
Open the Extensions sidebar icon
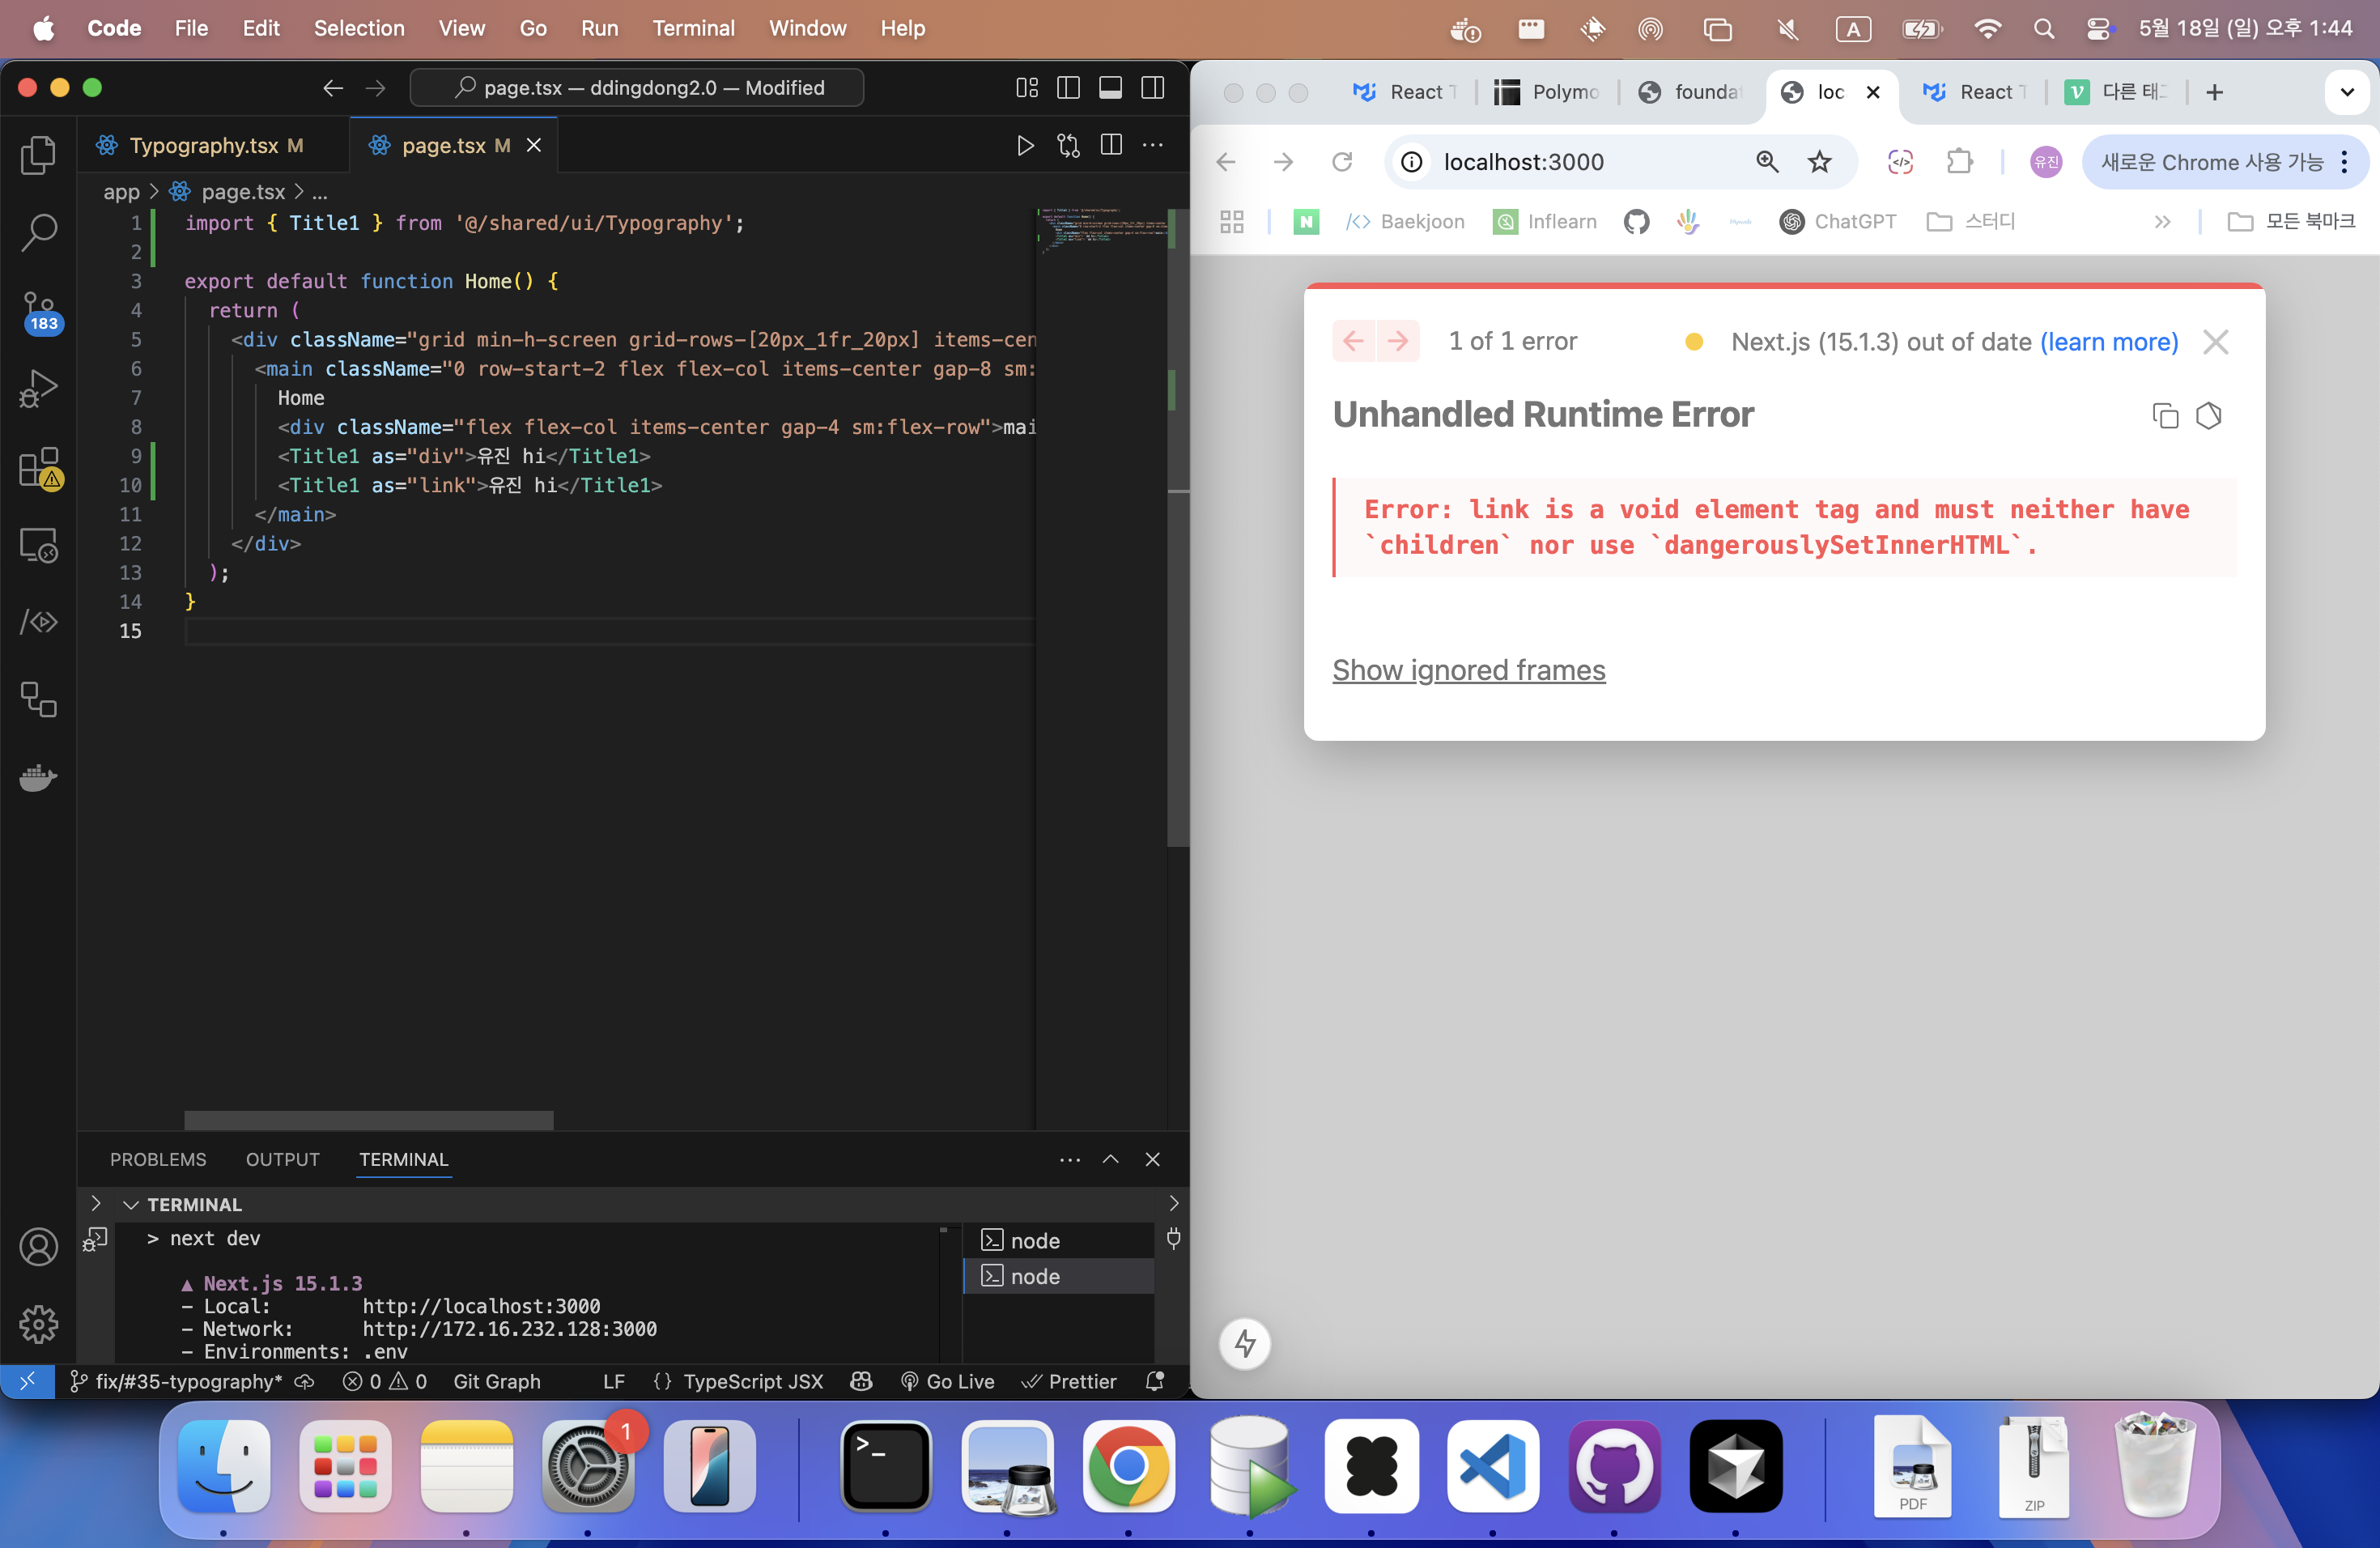(x=38, y=466)
